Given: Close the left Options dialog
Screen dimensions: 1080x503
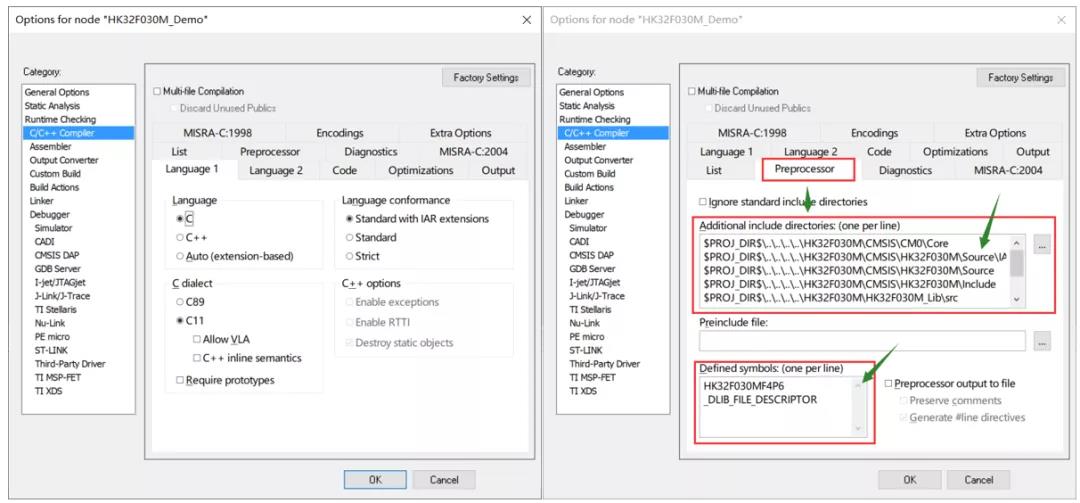Looking at the screenshot, I should (x=527, y=20).
